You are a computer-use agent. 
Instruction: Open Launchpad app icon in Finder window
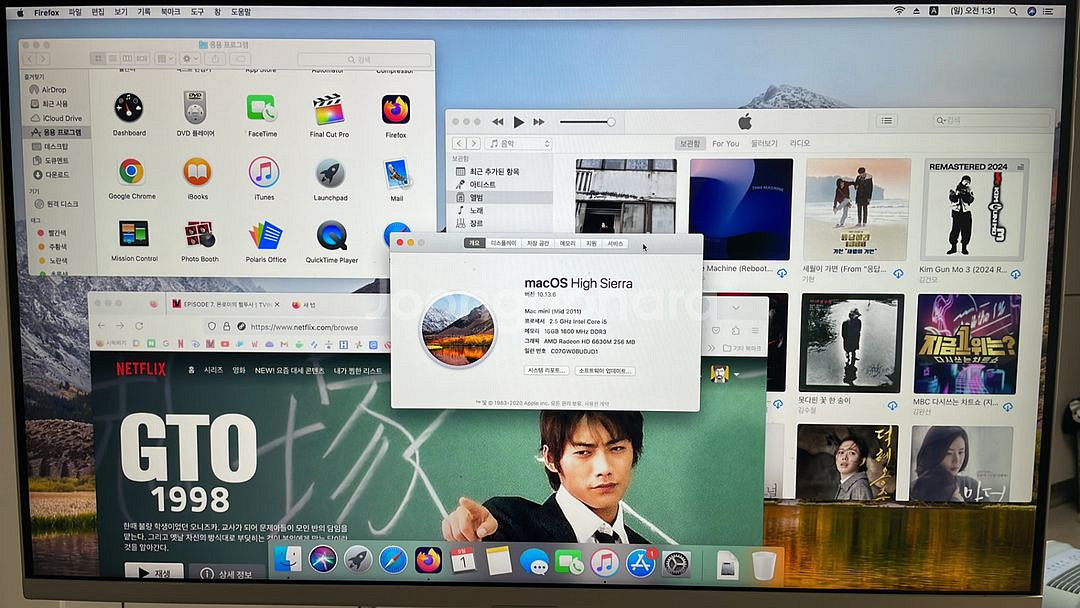pyautogui.click(x=330, y=174)
